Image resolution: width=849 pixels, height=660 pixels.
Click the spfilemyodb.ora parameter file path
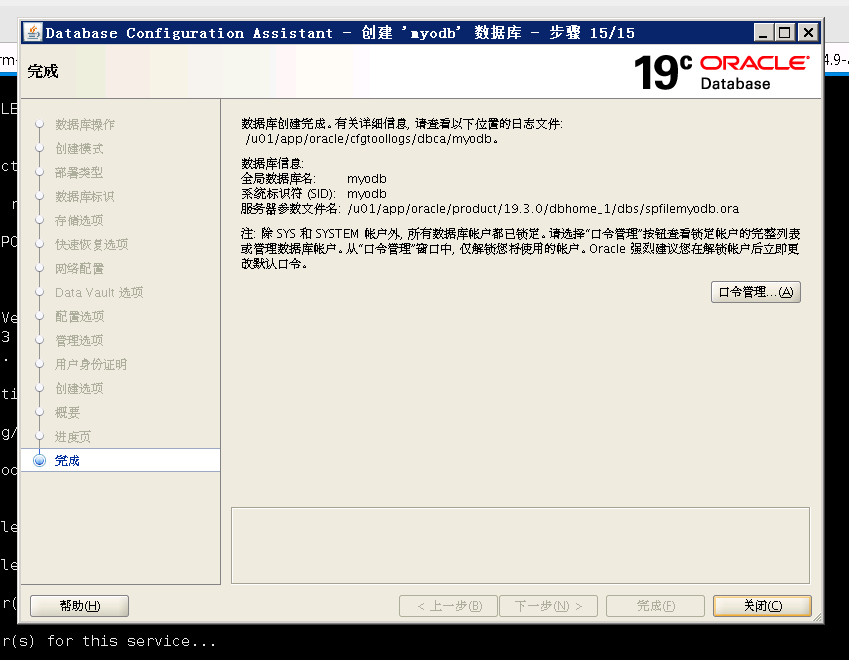[x=543, y=209]
